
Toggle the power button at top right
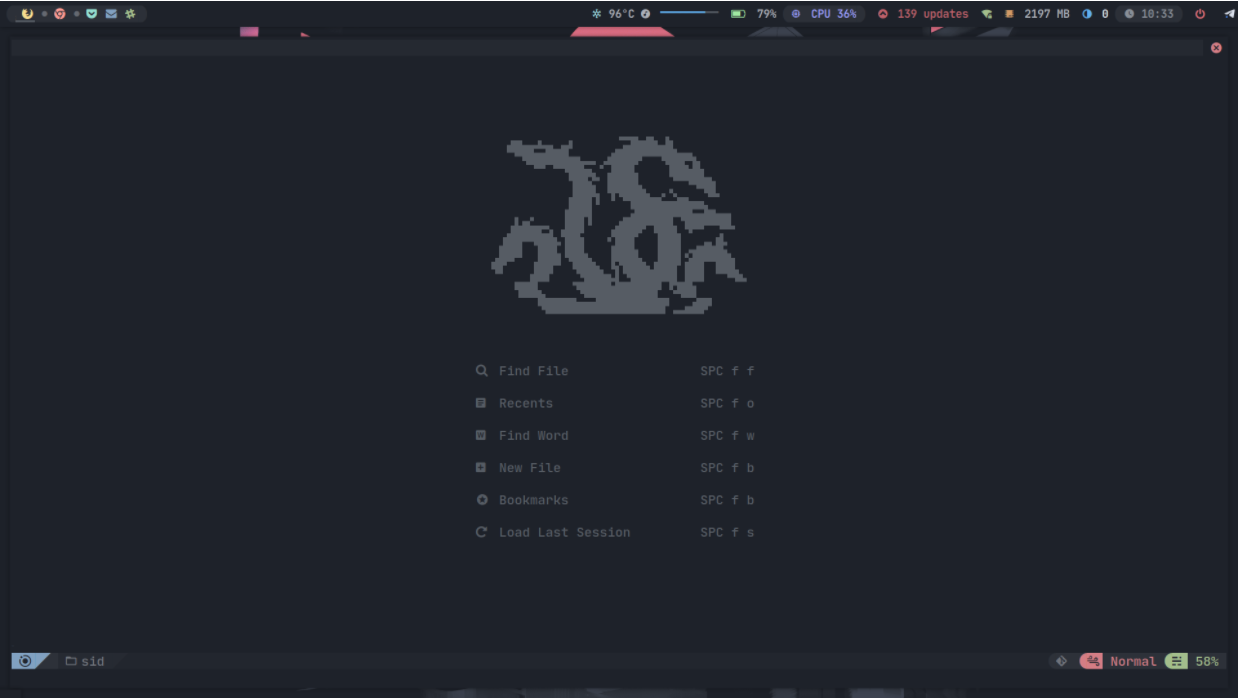pyautogui.click(x=1198, y=14)
